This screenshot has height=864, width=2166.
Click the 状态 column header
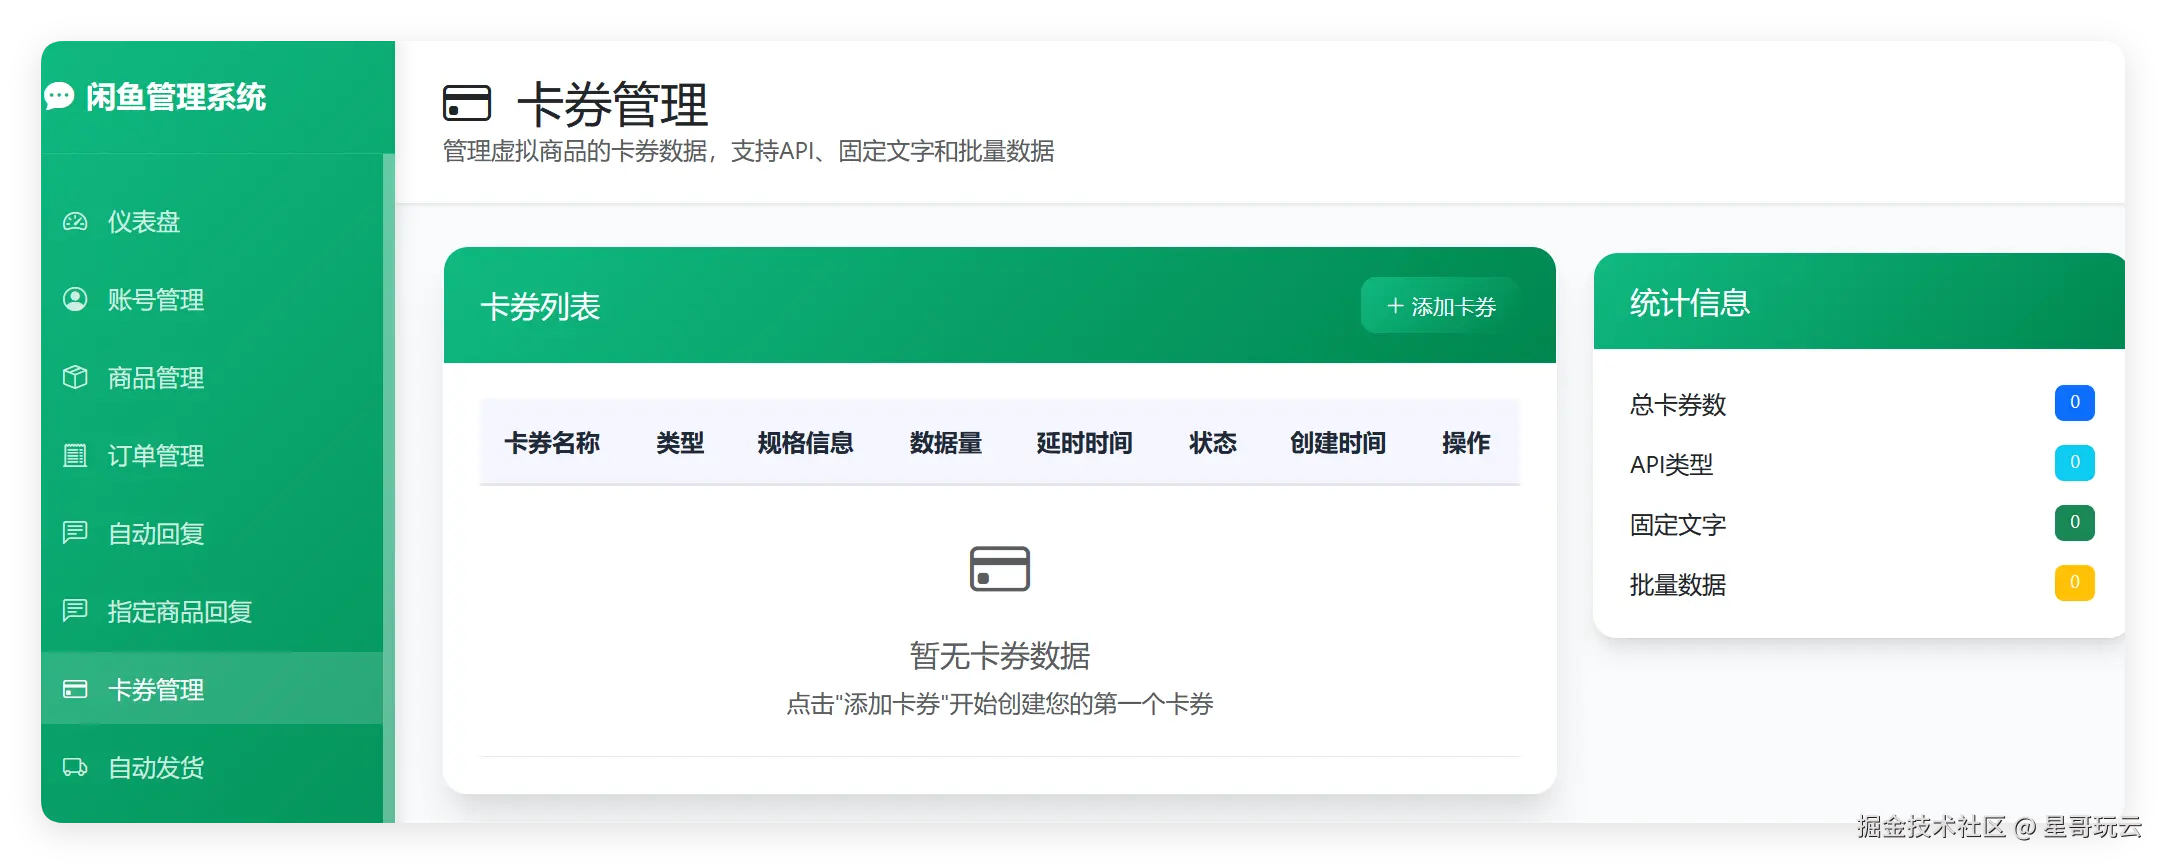click(x=1213, y=443)
